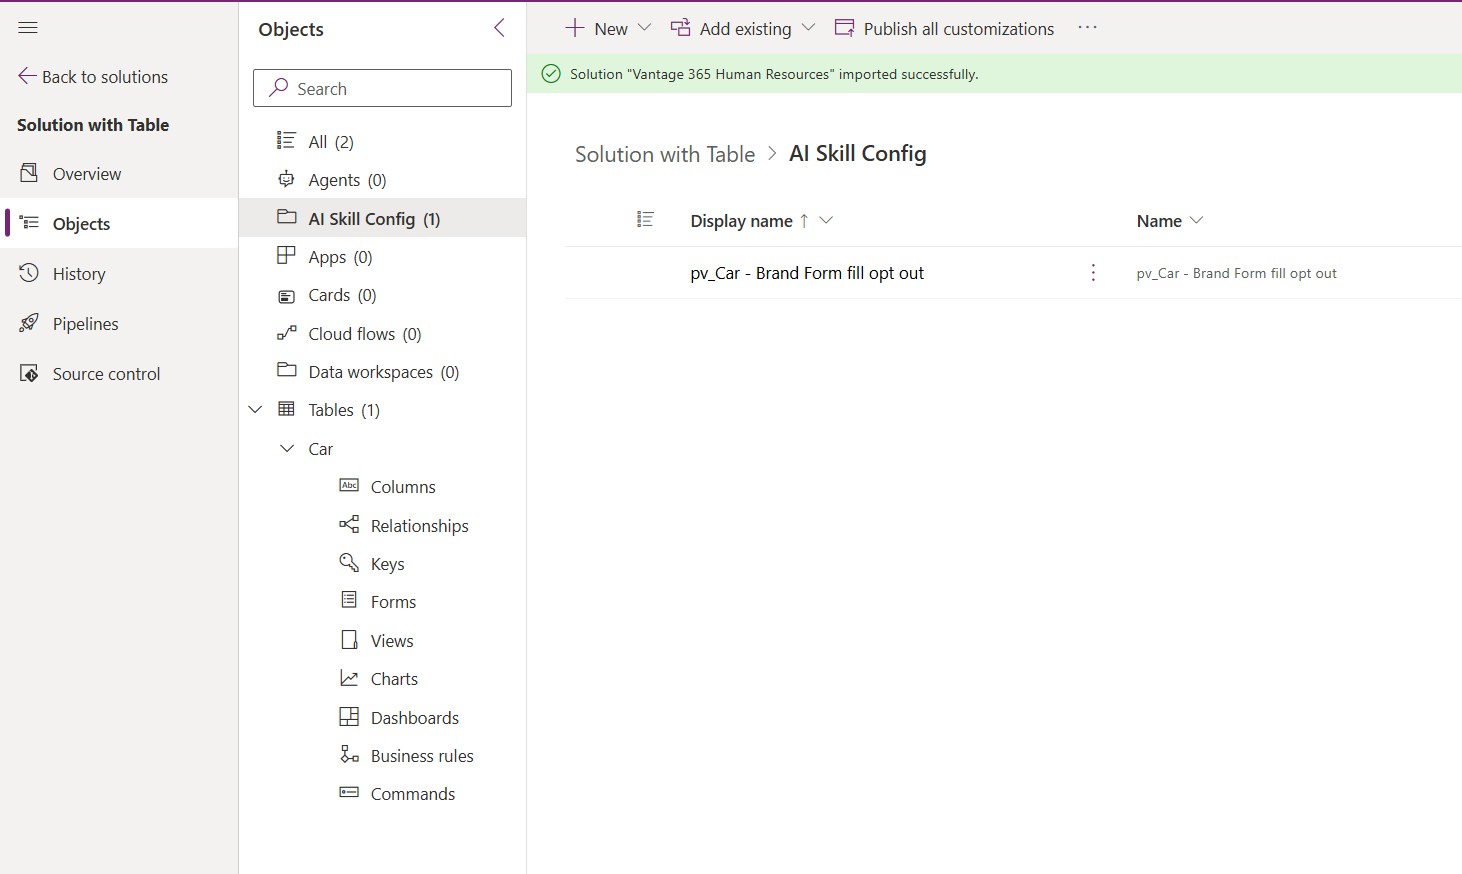Open the toolbar overflow ellipsis

[x=1088, y=28]
